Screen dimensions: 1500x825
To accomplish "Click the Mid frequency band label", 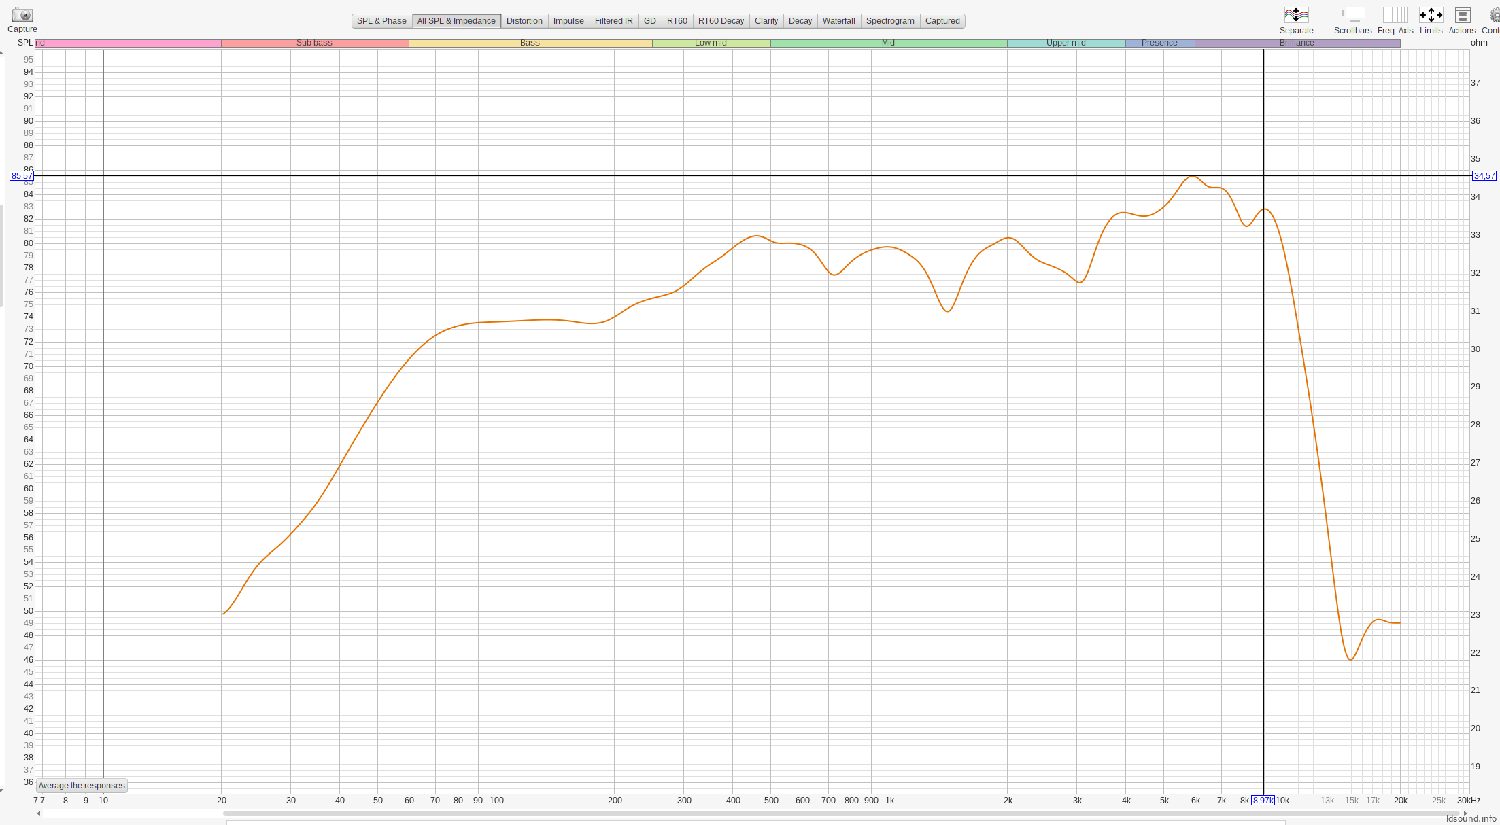I will 888,43.
